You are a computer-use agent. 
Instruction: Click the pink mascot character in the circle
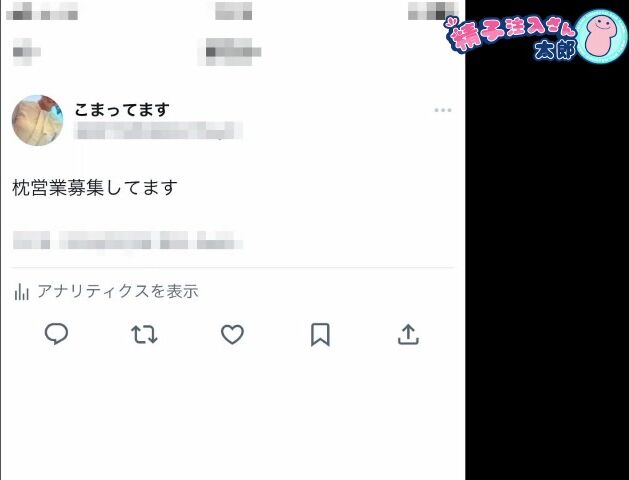(x=601, y=37)
